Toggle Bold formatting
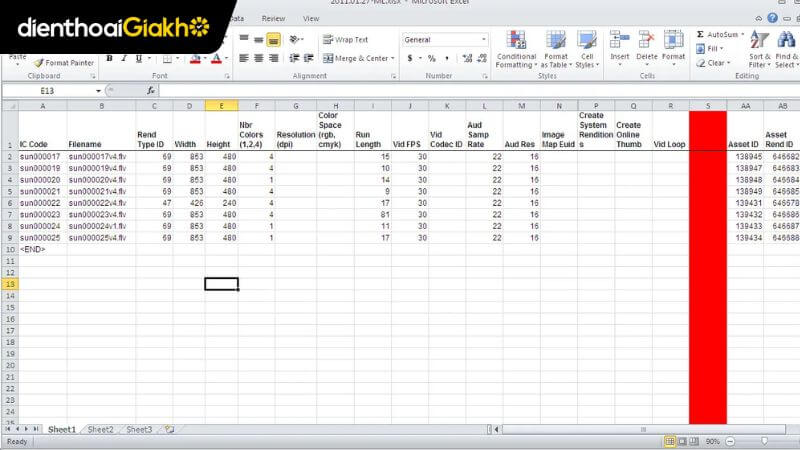 coord(109,59)
